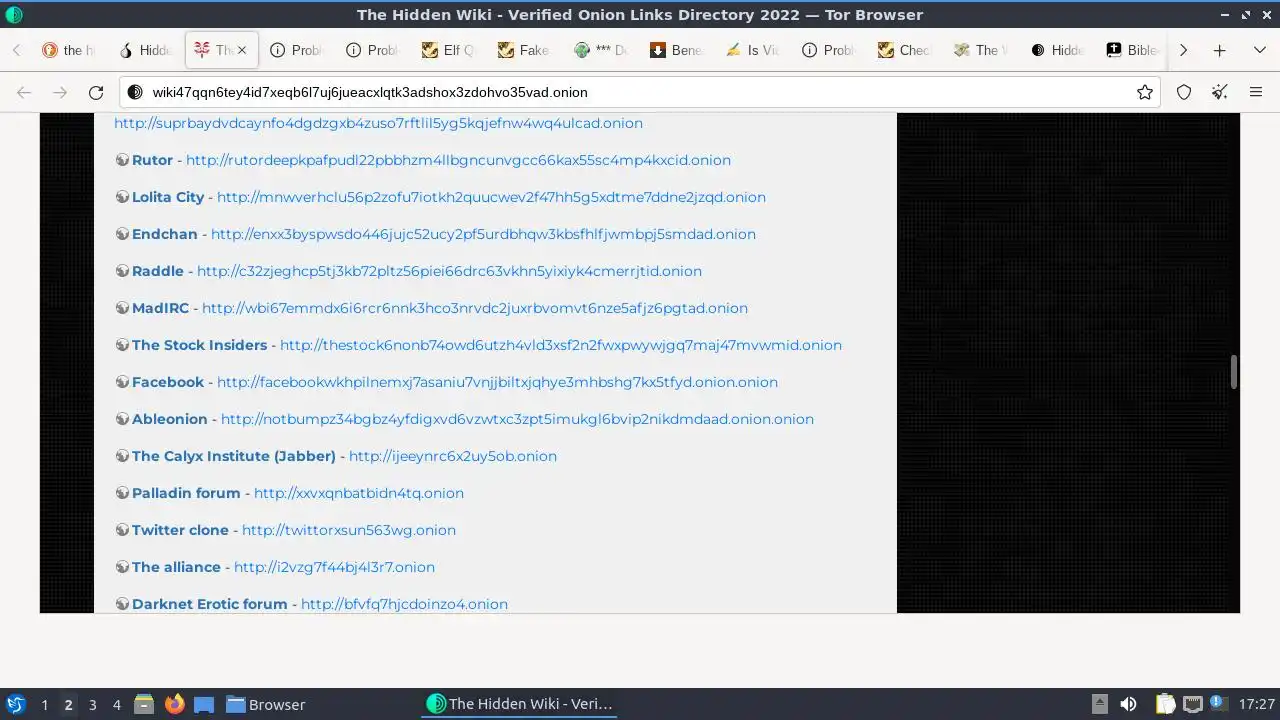Click the volume speaker tray icon
1280x720 pixels.
[1128, 704]
